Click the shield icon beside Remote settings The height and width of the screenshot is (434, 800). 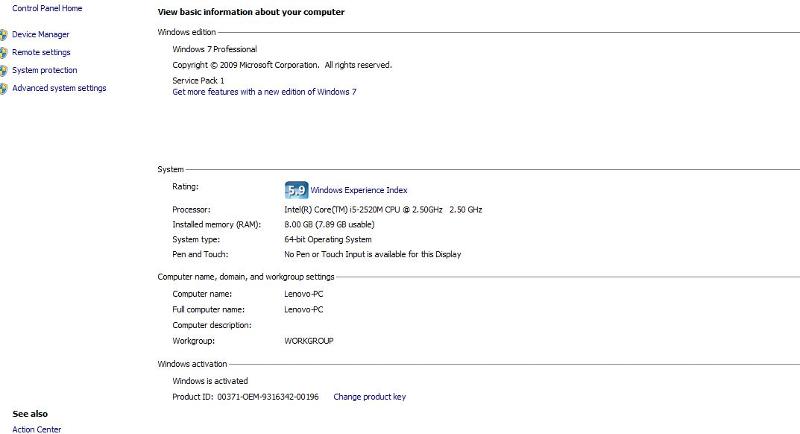tap(4, 52)
